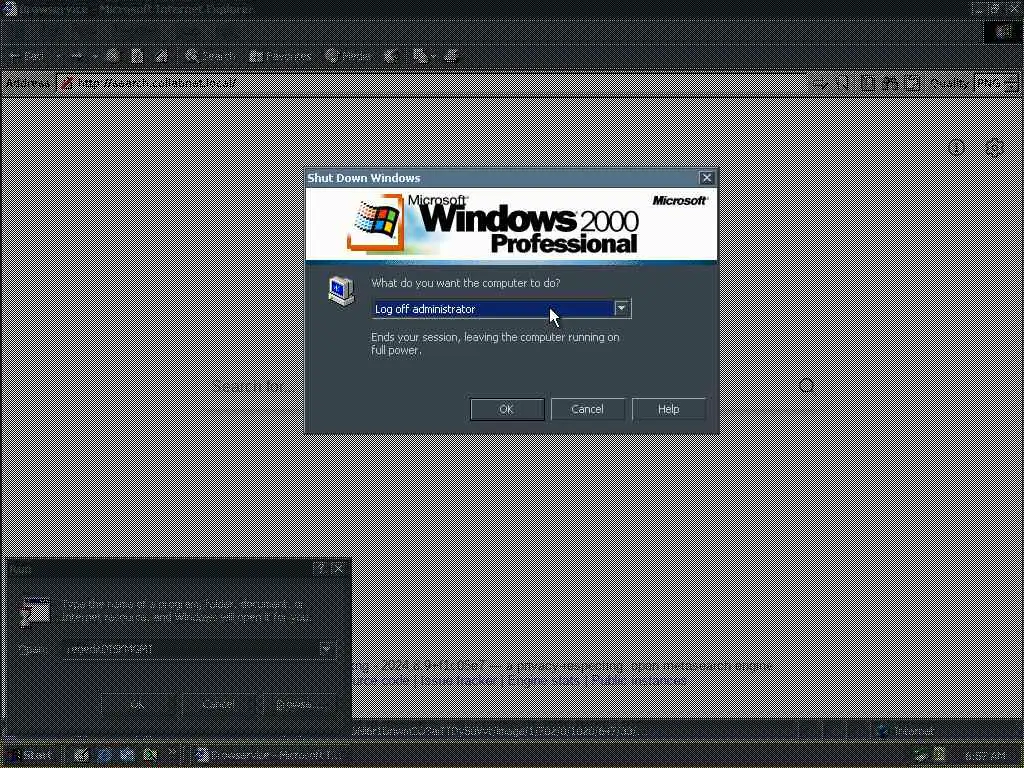The image size is (1024, 768).
Task: Click the Mail icon in IE toolbar
Action: click(420, 56)
